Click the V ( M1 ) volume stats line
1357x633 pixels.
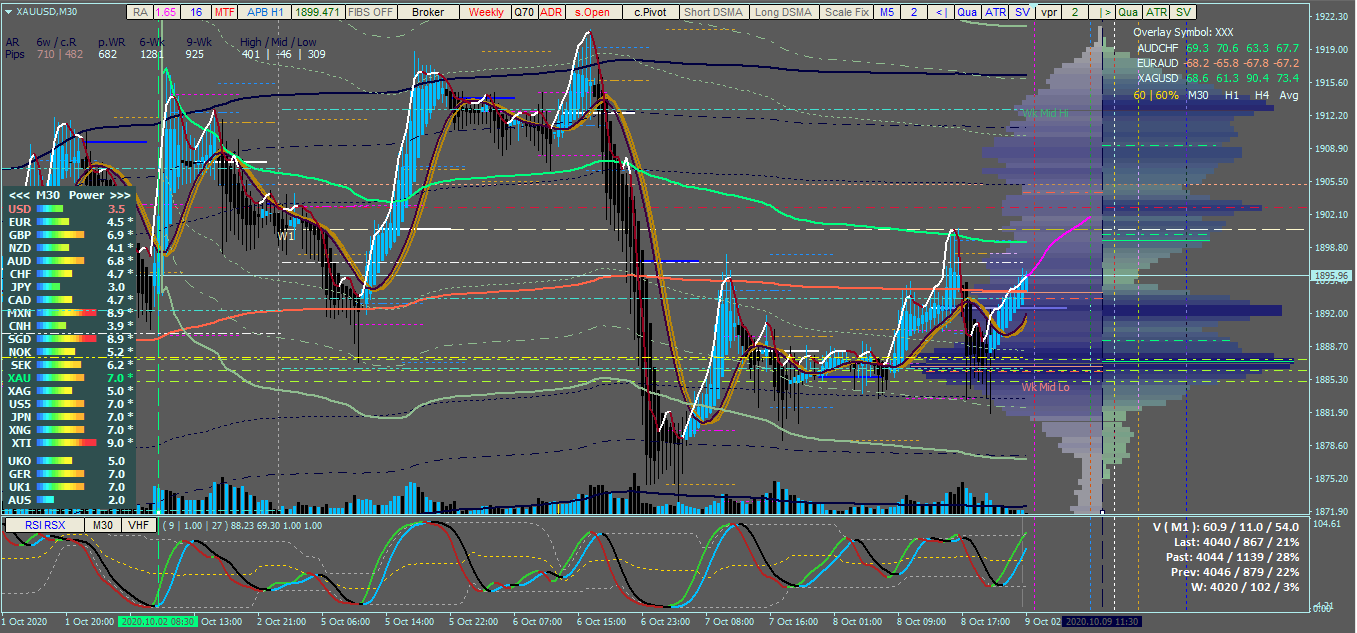coord(1226,526)
